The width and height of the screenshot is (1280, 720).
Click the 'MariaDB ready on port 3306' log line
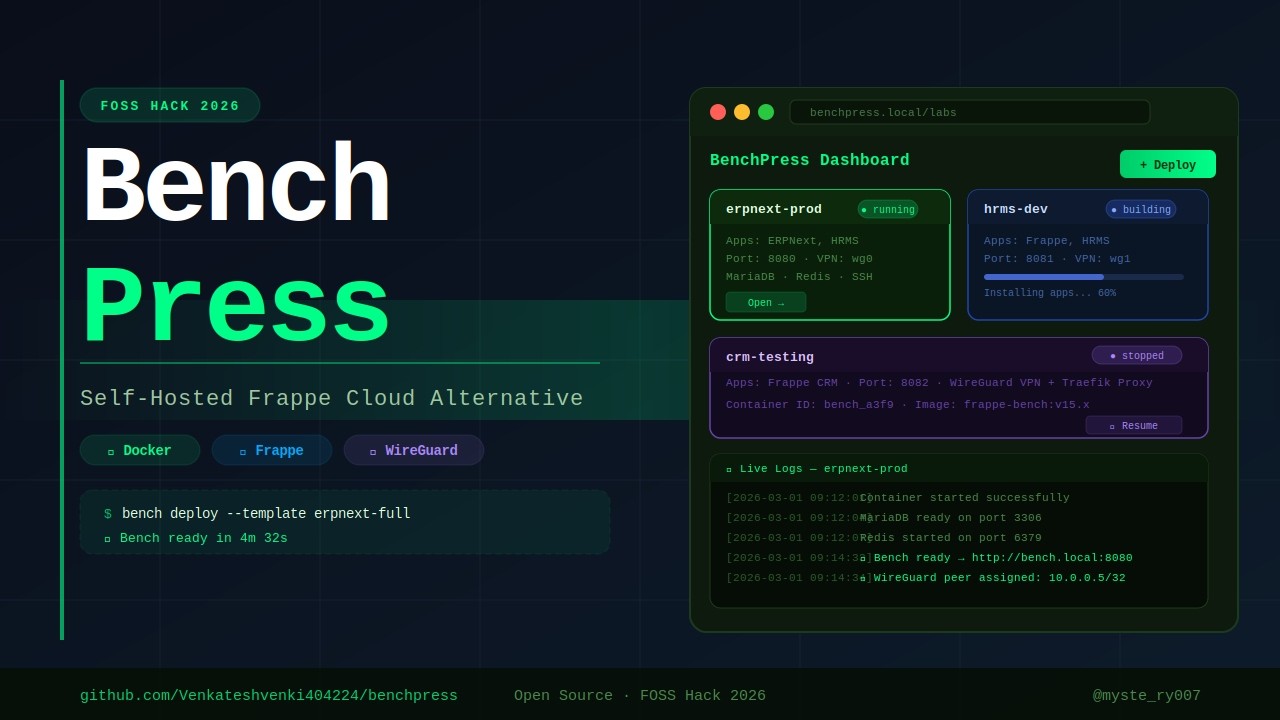(x=951, y=517)
